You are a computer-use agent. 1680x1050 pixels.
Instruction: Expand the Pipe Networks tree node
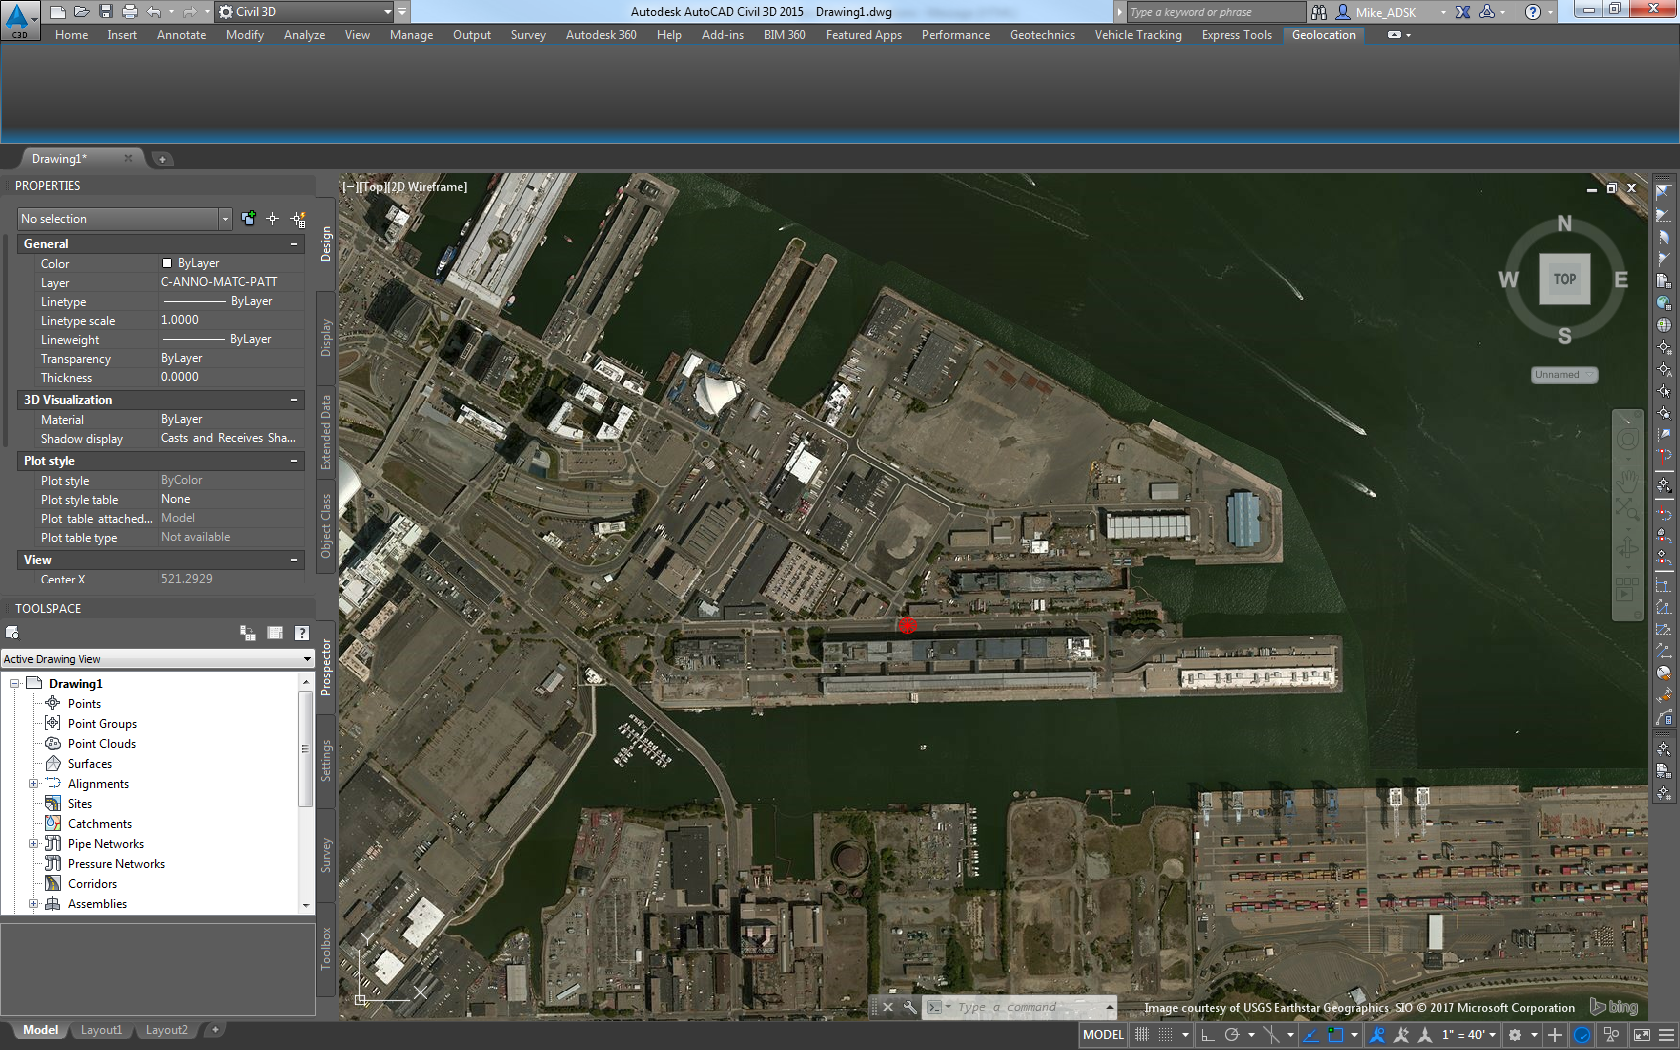pos(35,843)
